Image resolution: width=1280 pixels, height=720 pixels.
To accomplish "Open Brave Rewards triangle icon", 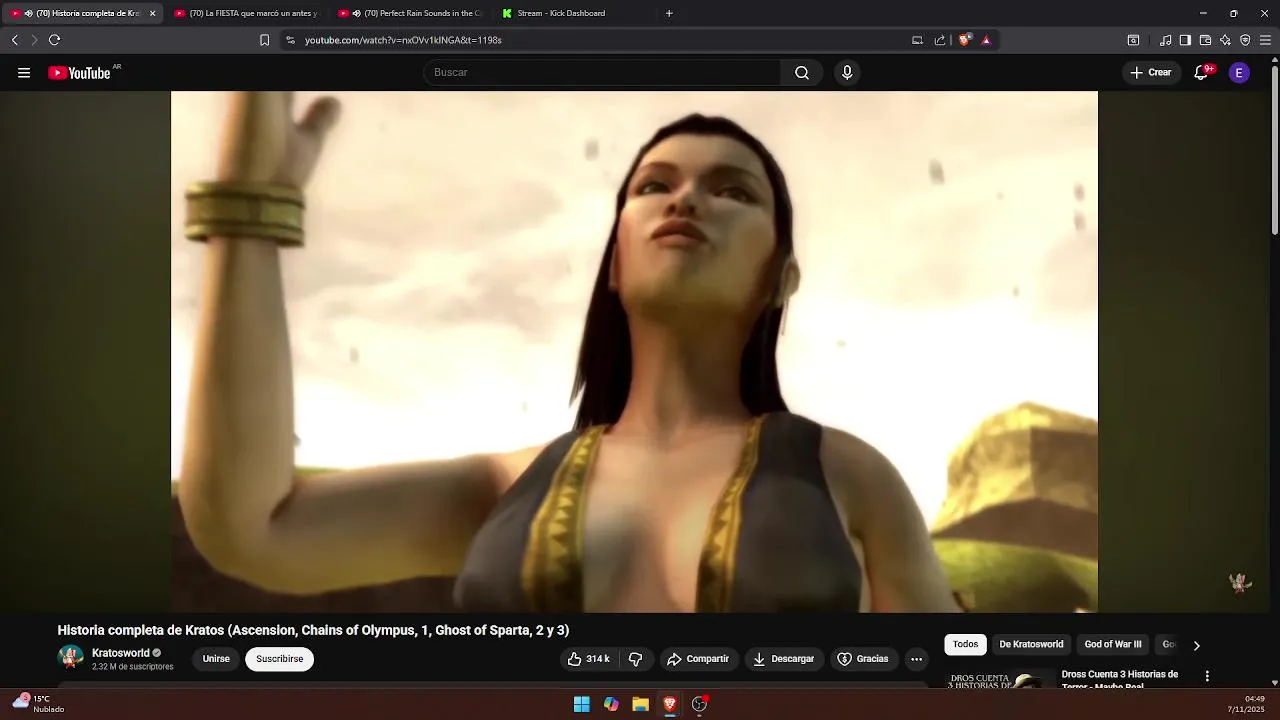I will click(x=986, y=40).
